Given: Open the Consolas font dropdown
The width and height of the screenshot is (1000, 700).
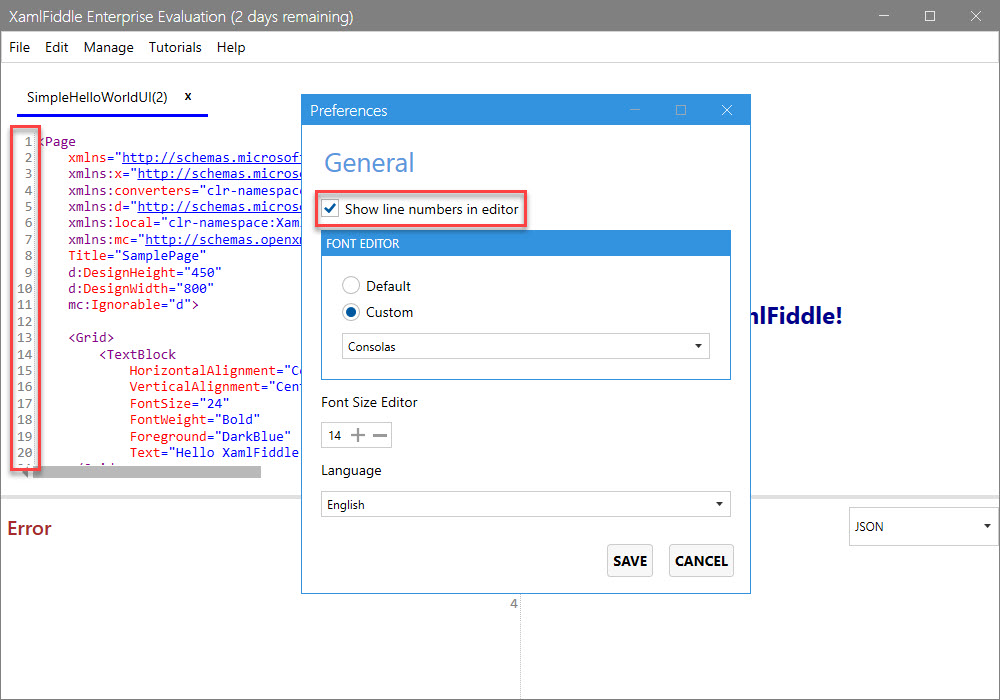Looking at the screenshot, I should tap(526, 346).
